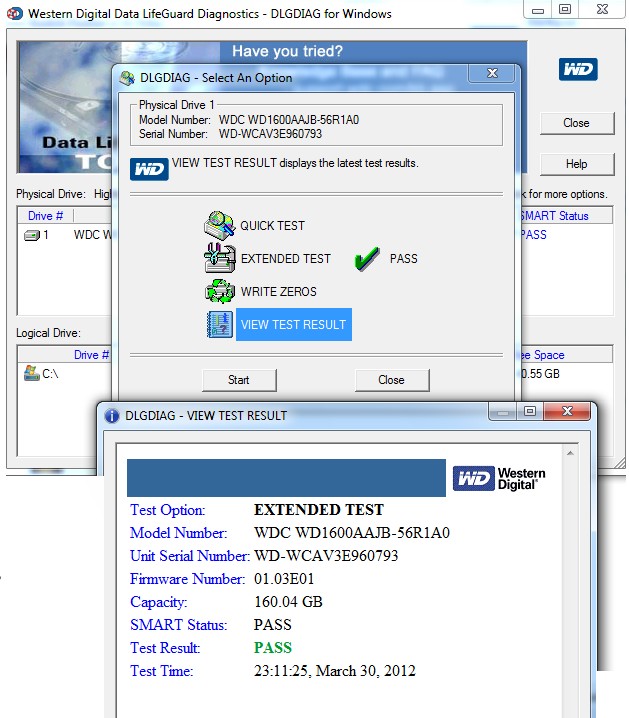Start the selected test option
The image size is (629, 718).
239,380
